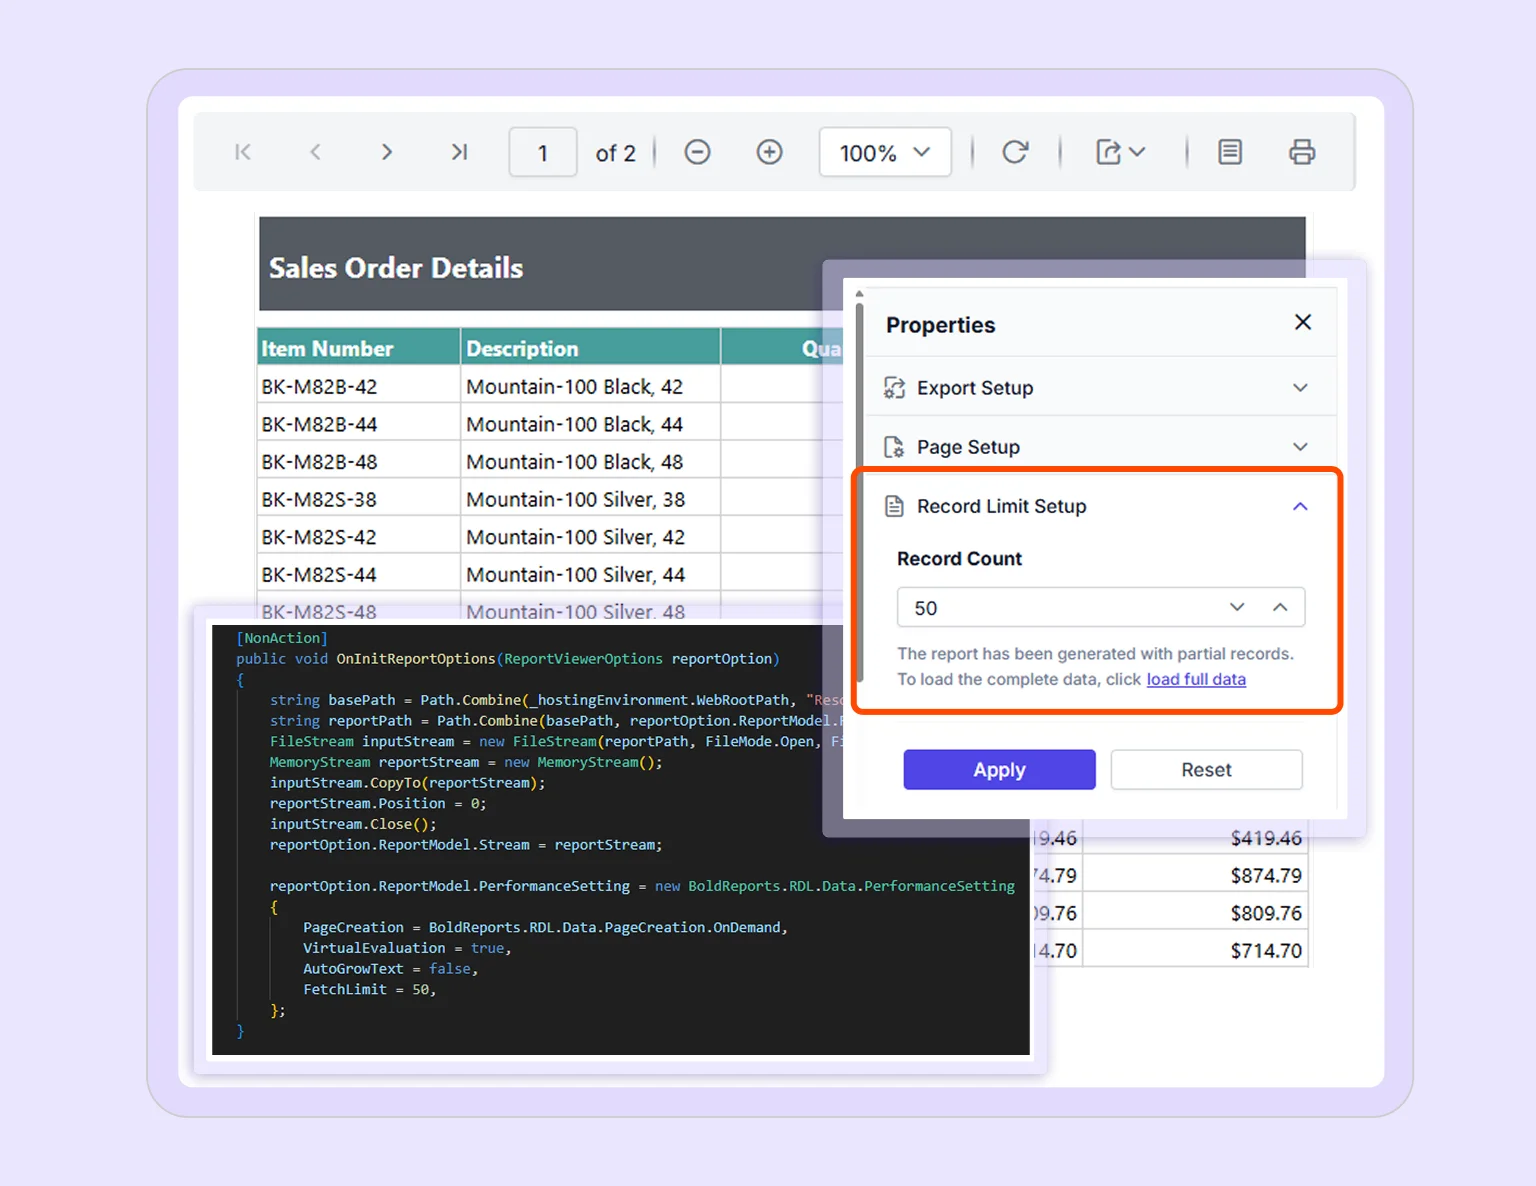The width and height of the screenshot is (1536, 1186).
Task: Go to the last page of the report
Action: point(459,152)
